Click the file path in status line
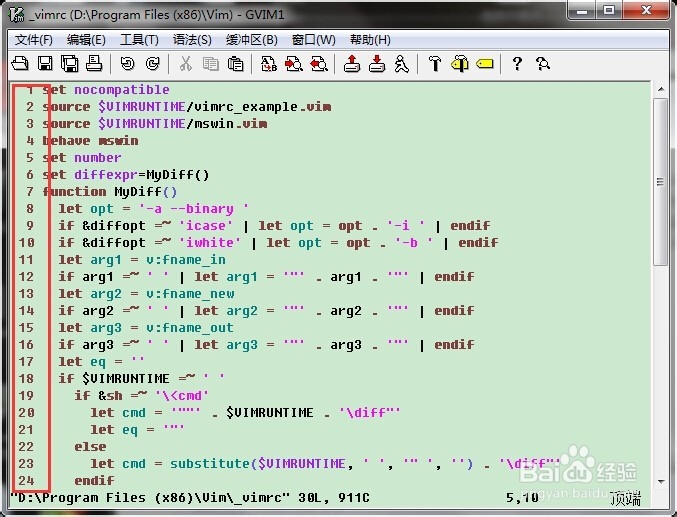The width and height of the screenshot is (677, 517). [149, 498]
